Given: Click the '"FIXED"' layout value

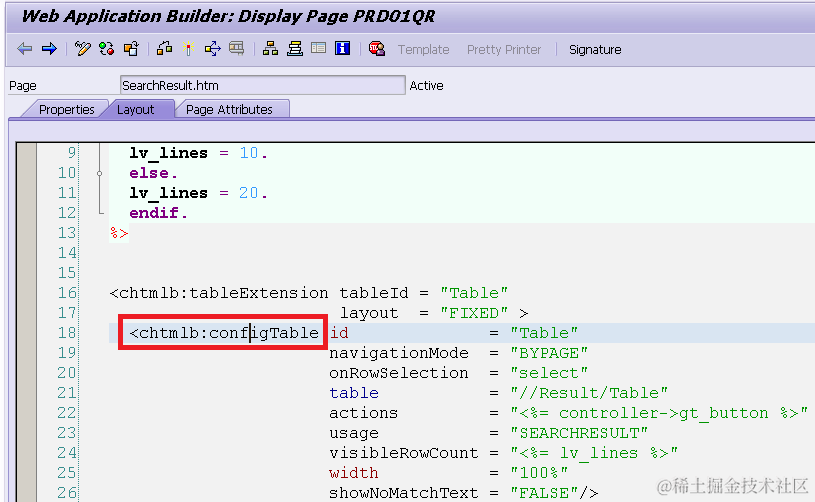Looking at the screenshot, I should pos(474,313).
